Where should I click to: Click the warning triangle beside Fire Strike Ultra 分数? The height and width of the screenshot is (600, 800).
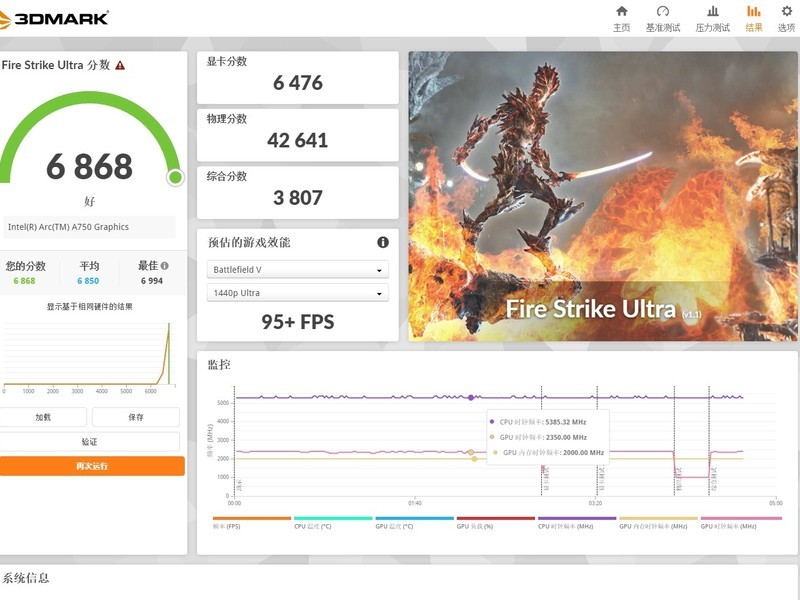(120, 65)
